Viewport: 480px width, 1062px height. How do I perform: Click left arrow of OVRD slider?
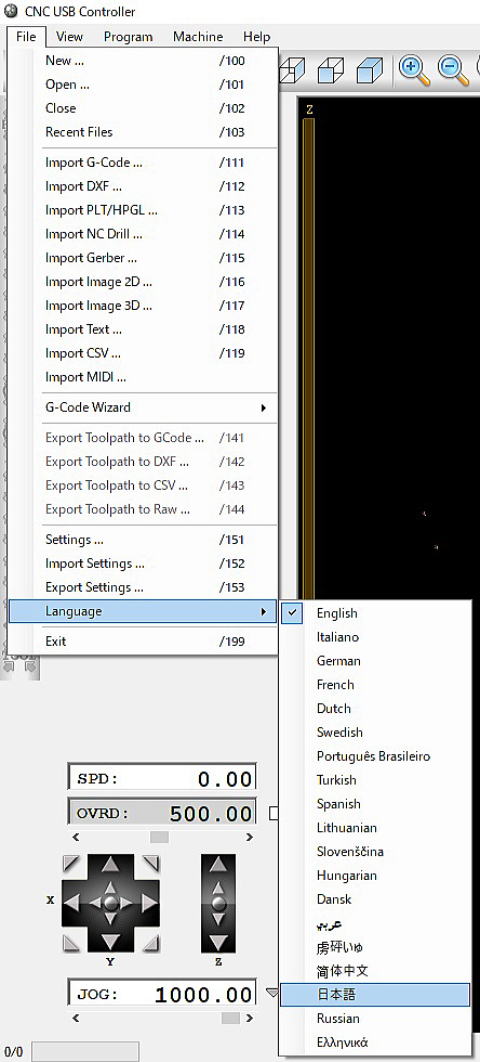[x=75, y=837]
